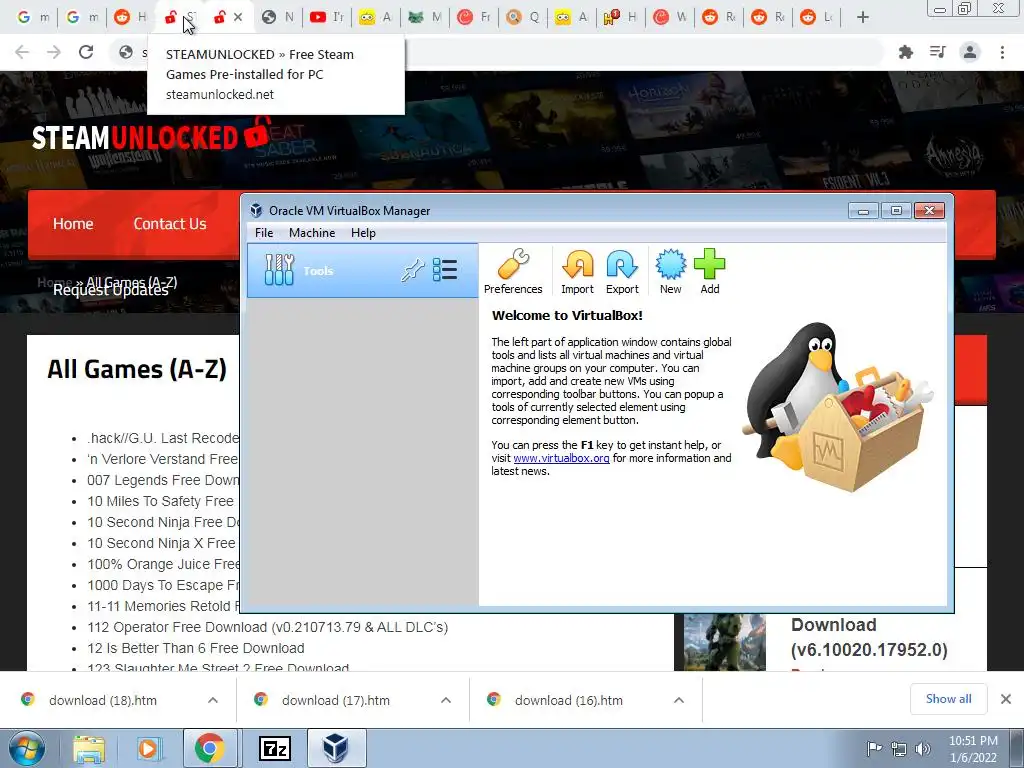Click the green Add machine icon
This screenshot has width=1024, height=768.
[x=710, y=272]
